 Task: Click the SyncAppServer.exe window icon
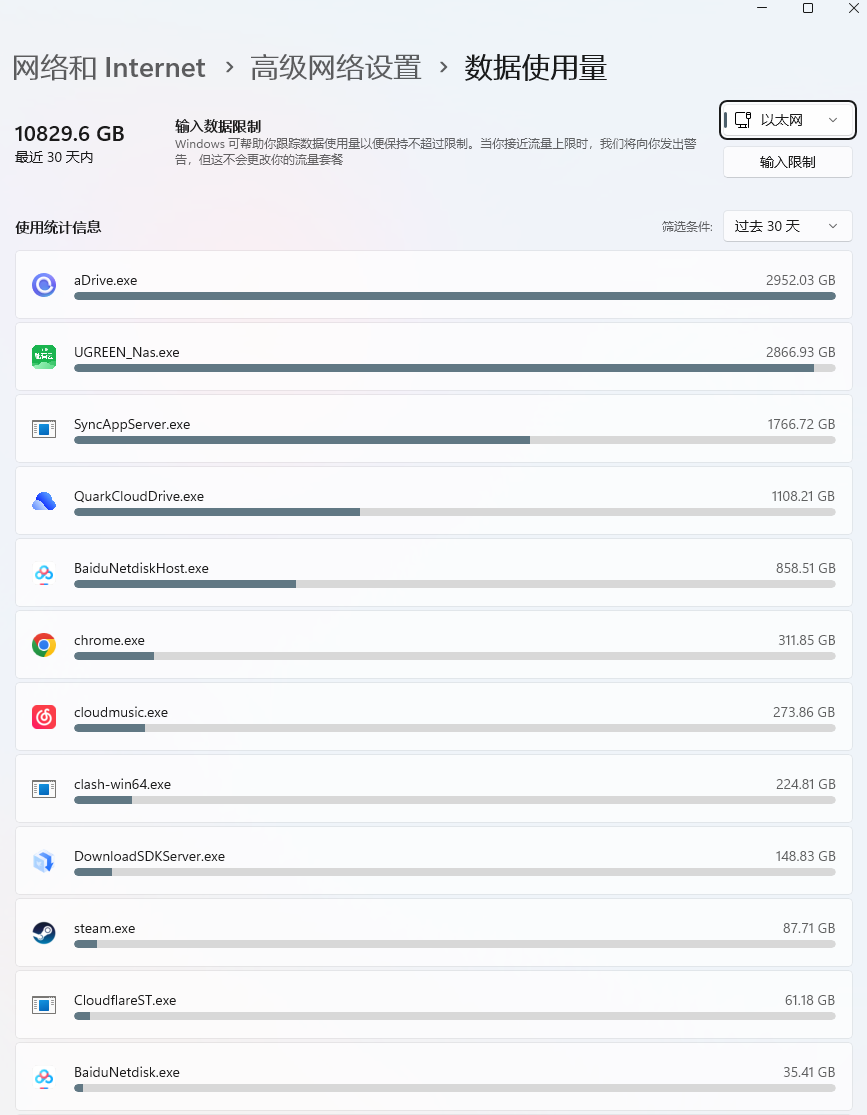44,429
